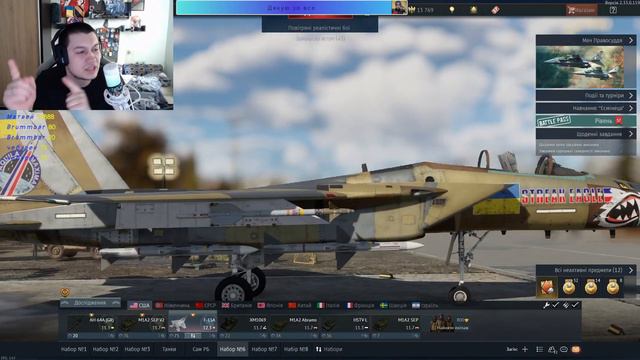Screen dimensions: 640x360
Task: Click the recruit crew slot icon
Action: click(x=448, y=323)
